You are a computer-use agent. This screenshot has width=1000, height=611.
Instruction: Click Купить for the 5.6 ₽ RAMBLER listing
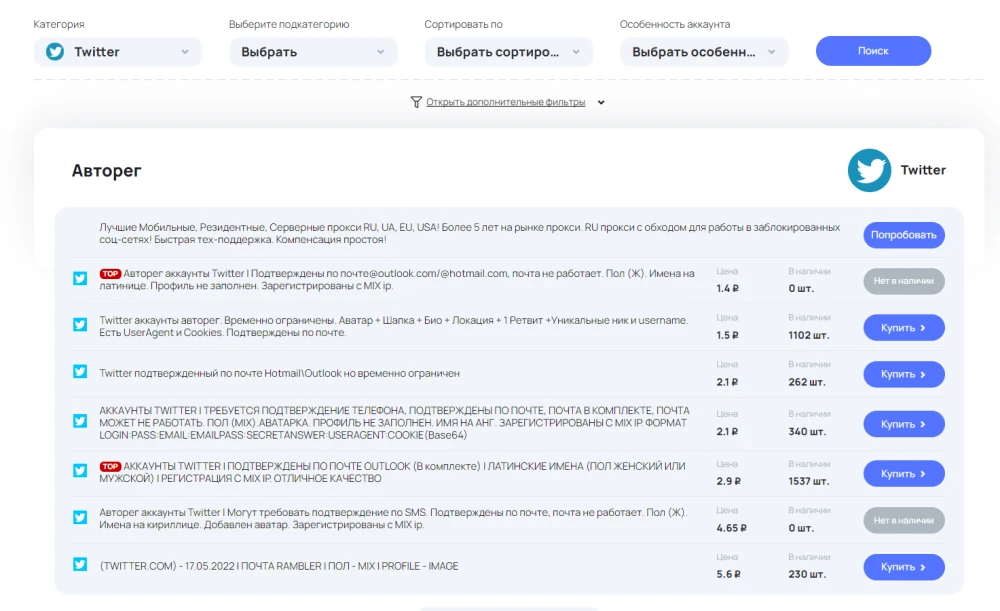(x=904, y=567)
